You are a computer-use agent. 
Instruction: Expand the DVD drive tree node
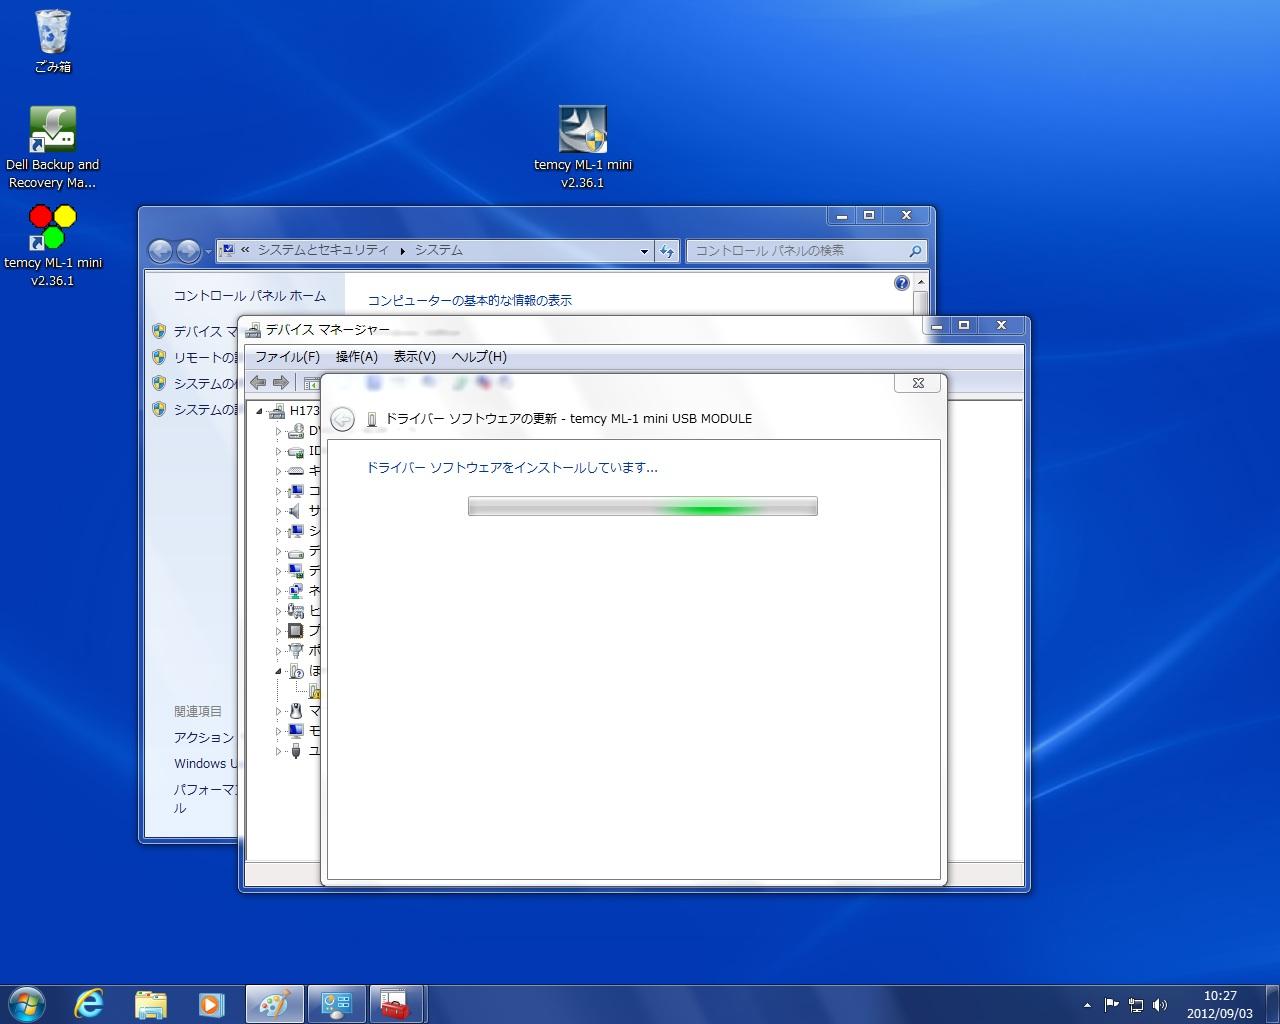tap(279, 431)
